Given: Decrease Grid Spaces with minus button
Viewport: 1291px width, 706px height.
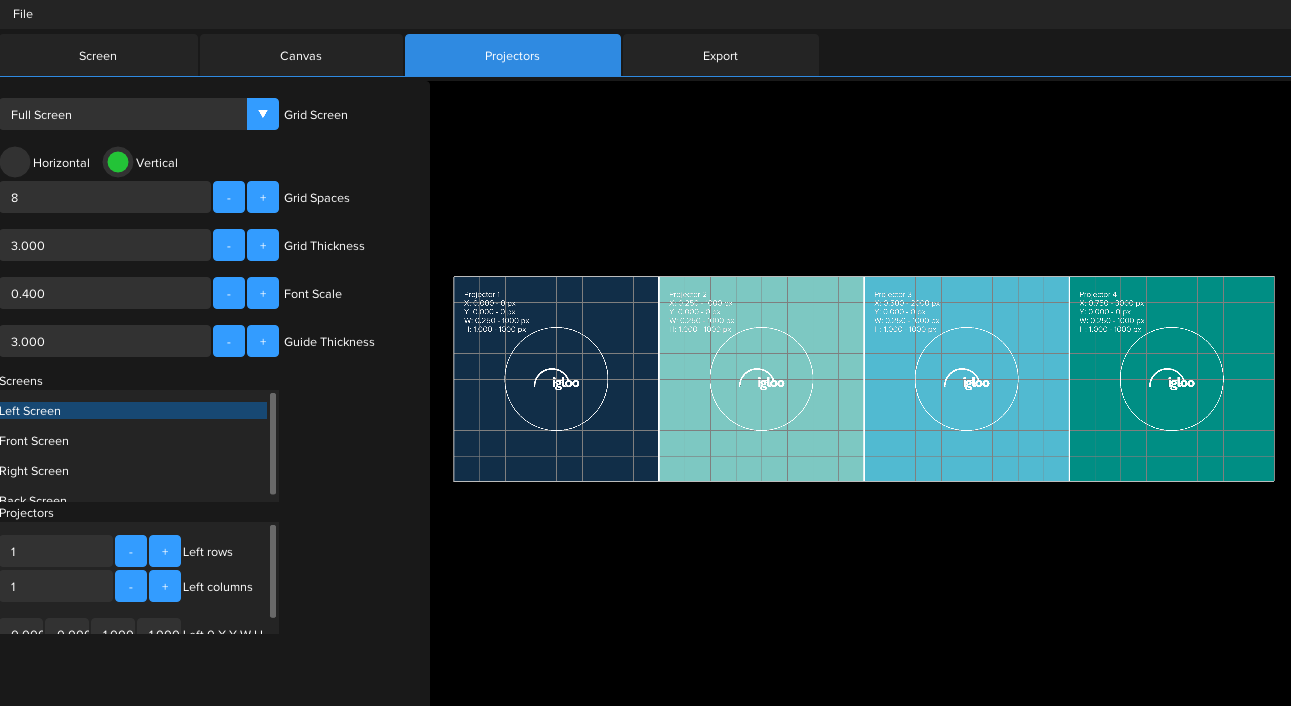Looking at the screenshot, I should click(x=229, y=198).
